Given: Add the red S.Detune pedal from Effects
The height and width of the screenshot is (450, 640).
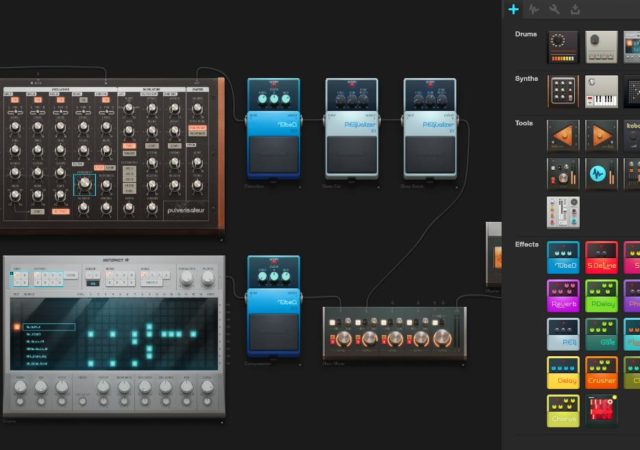Looking at the screenshot, I should pos(601,257).
